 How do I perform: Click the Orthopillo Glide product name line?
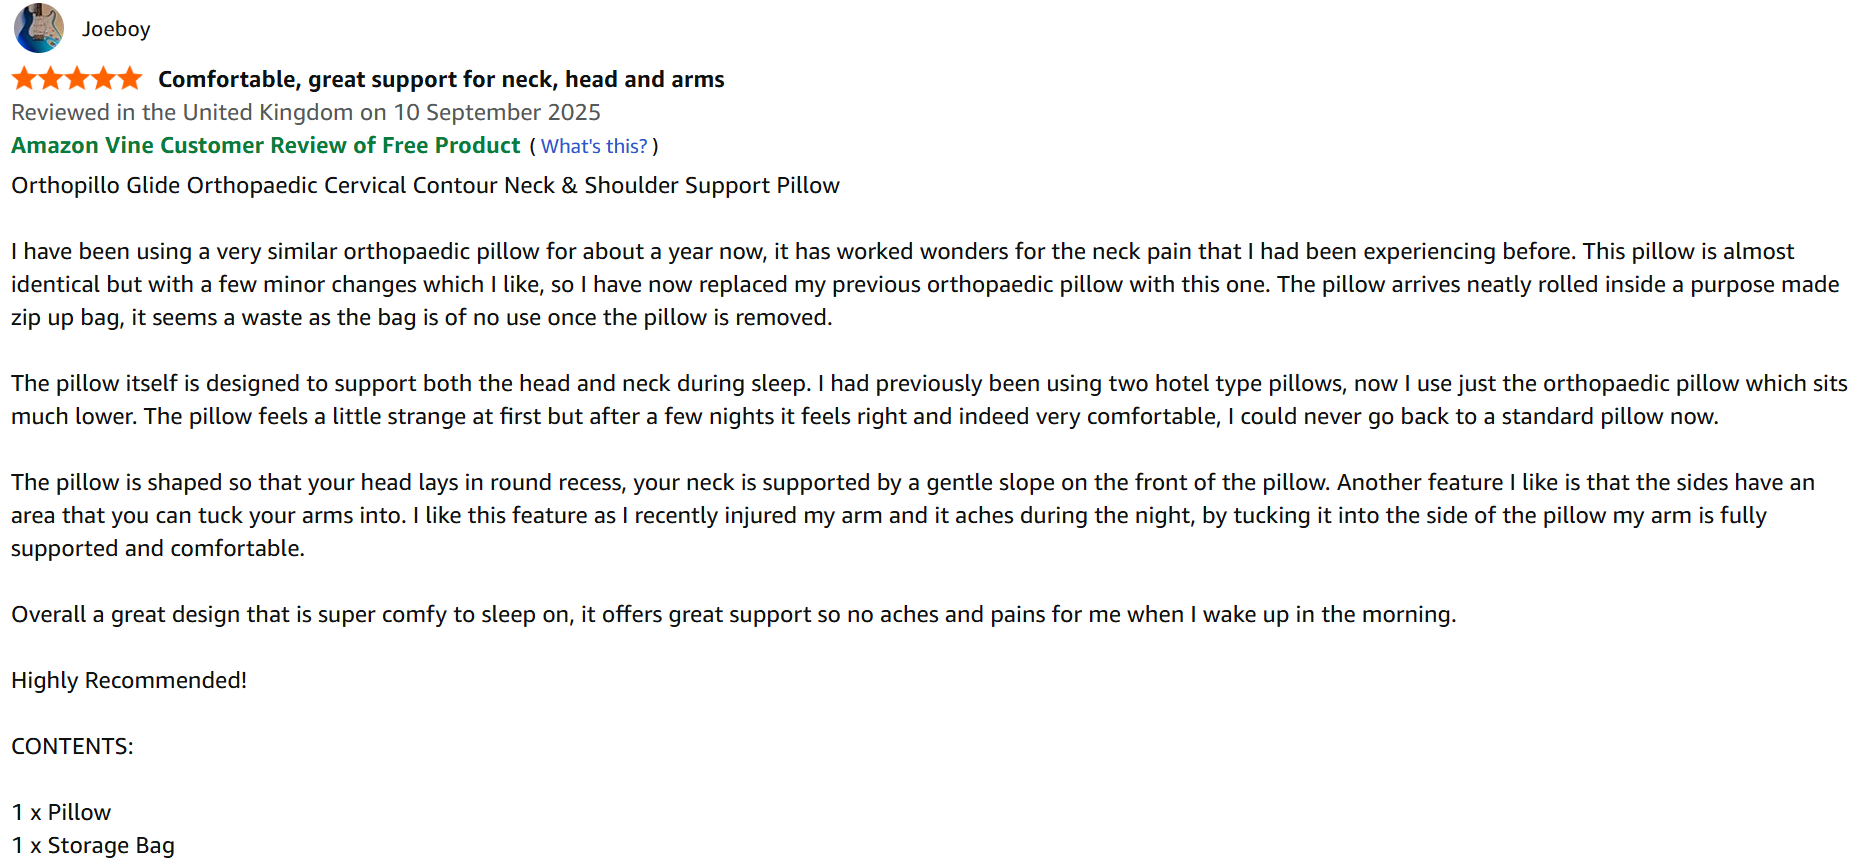pos(425,185)
